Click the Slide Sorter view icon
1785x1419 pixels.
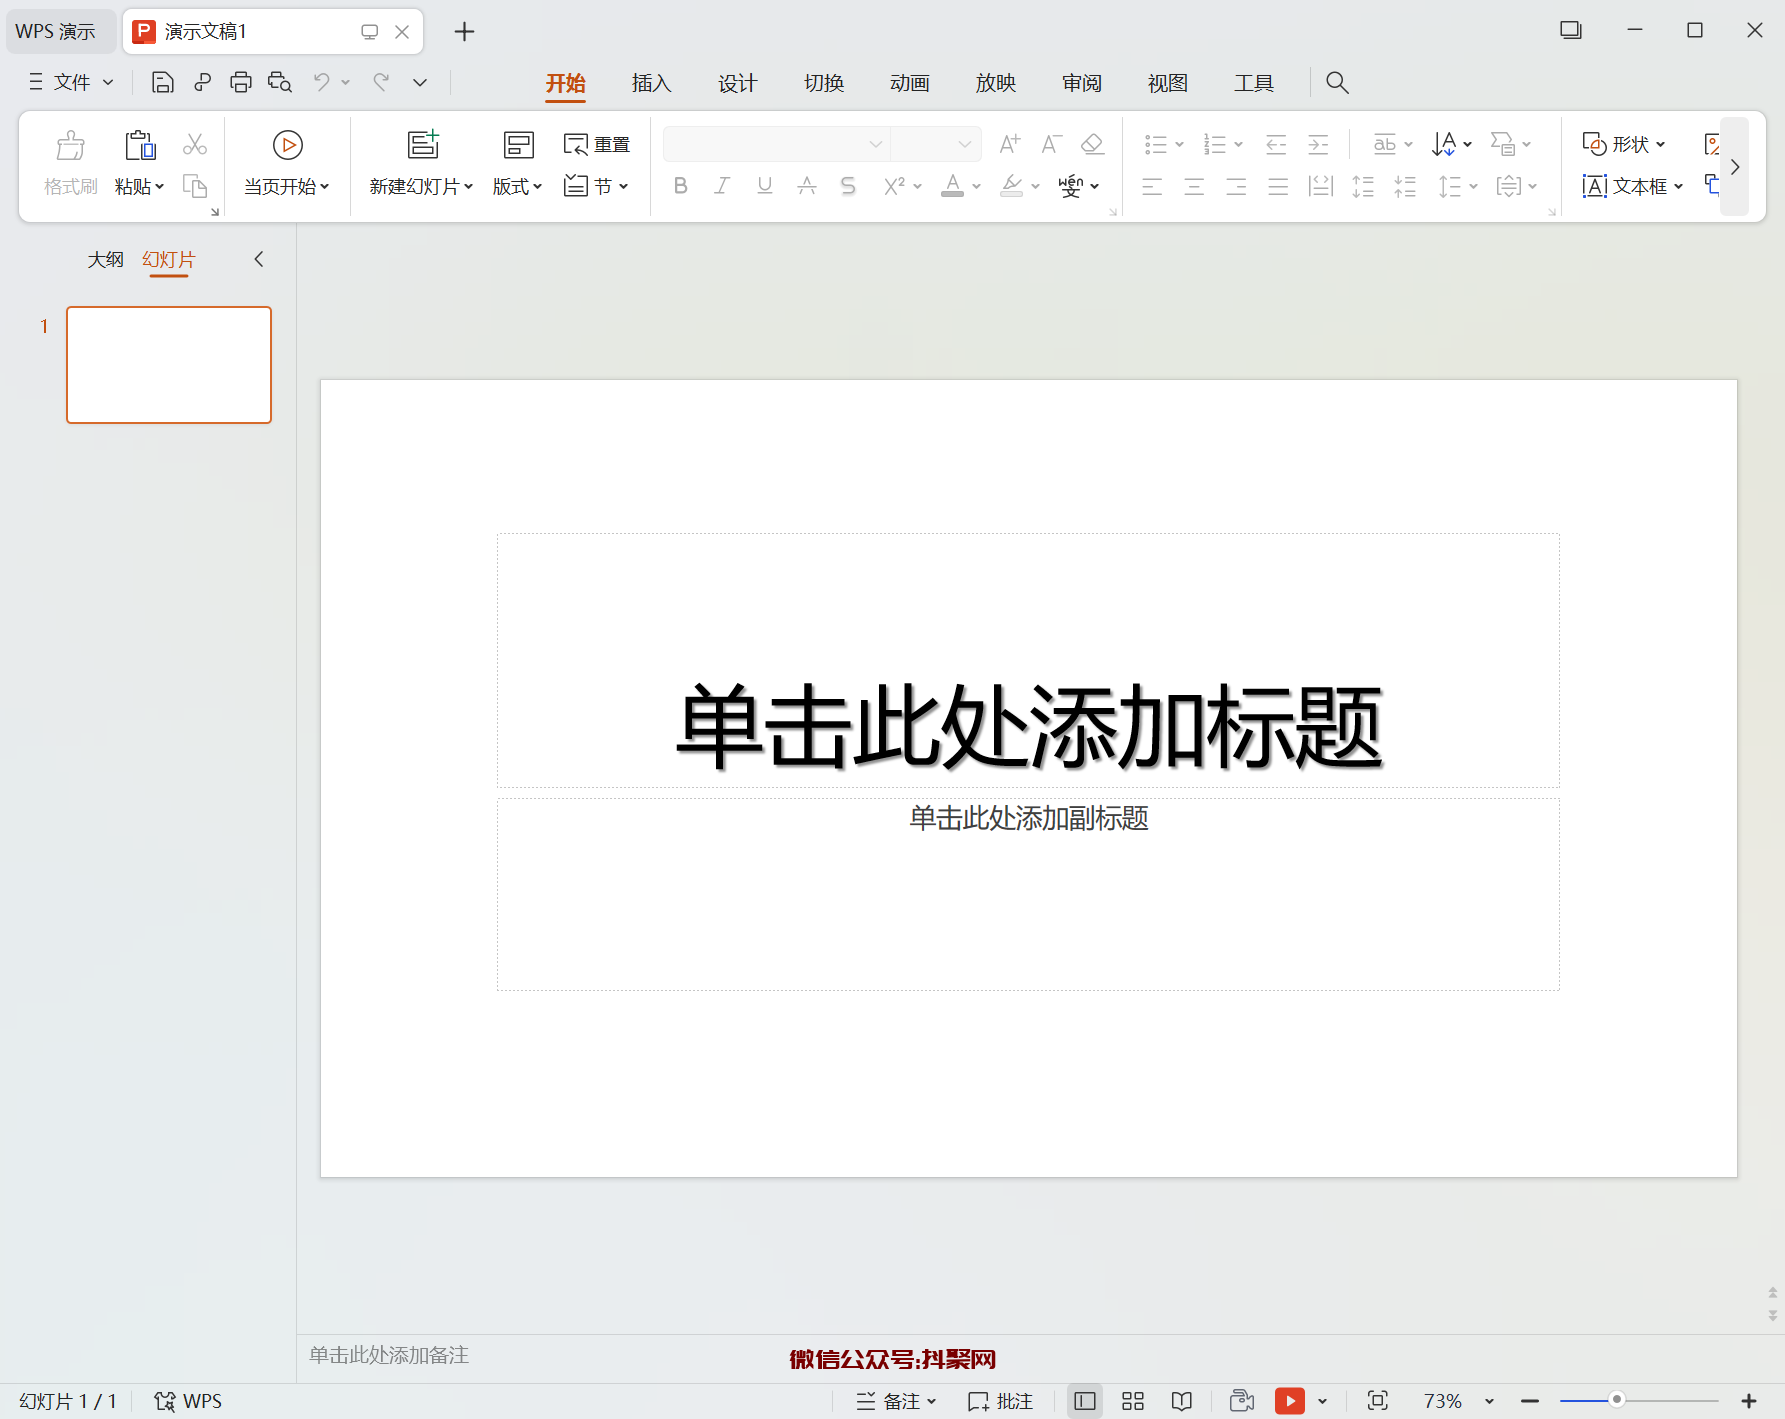1133,1401
